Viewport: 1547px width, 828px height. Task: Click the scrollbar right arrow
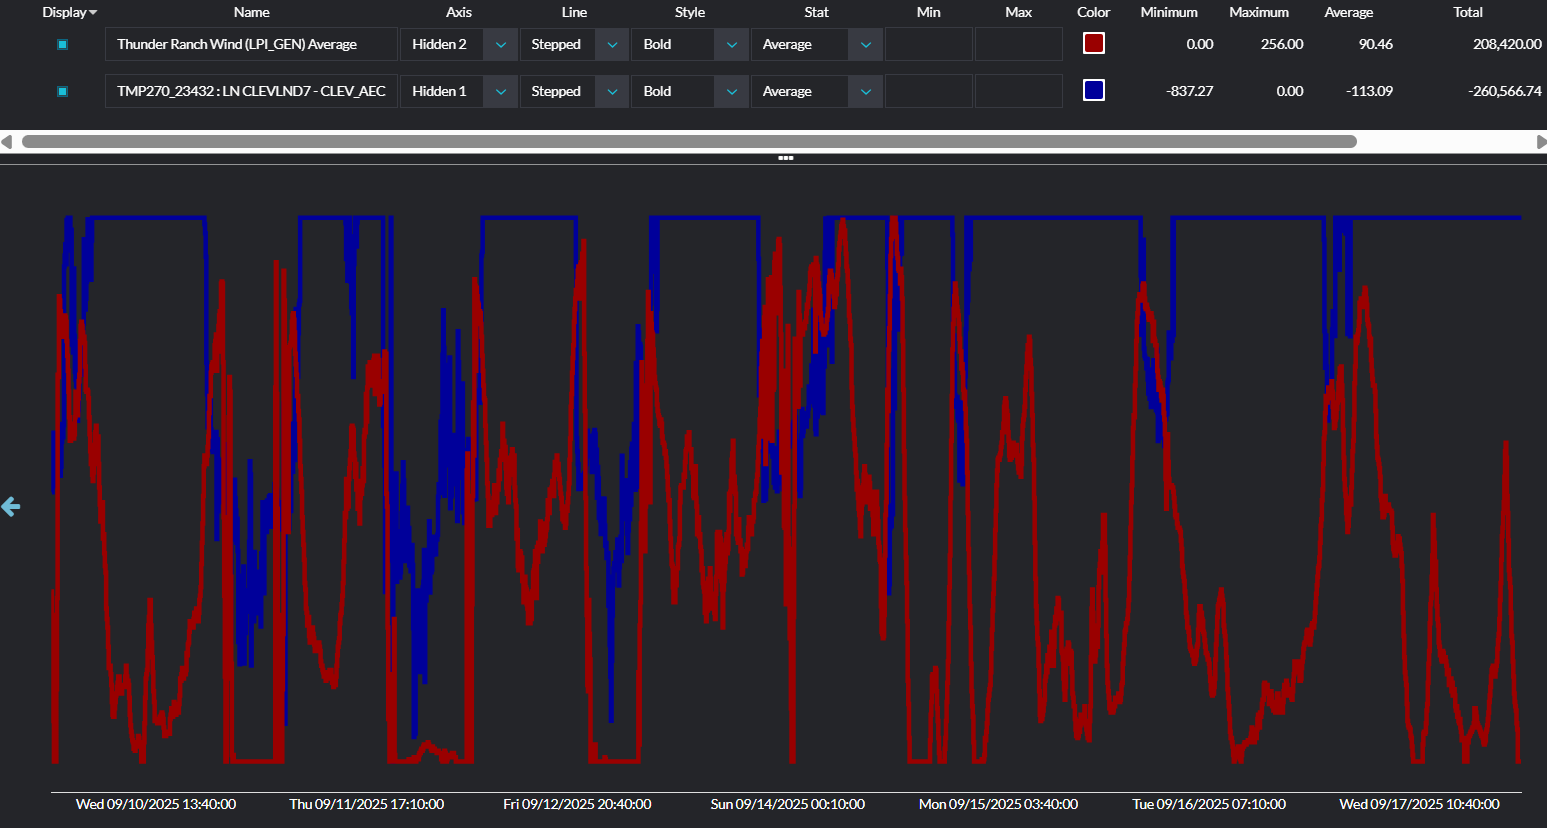[1540, 142]
